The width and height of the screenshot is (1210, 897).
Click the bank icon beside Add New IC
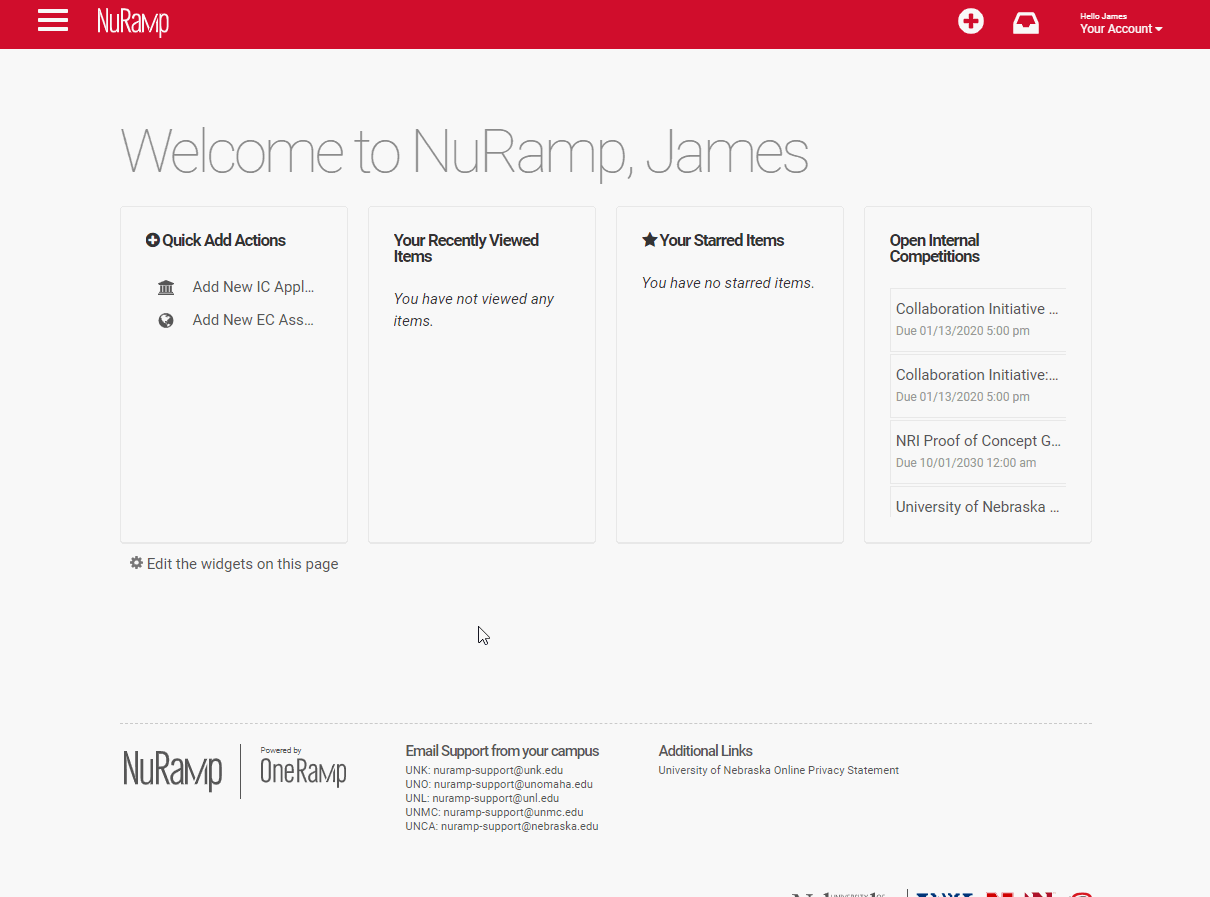[166, 288]
